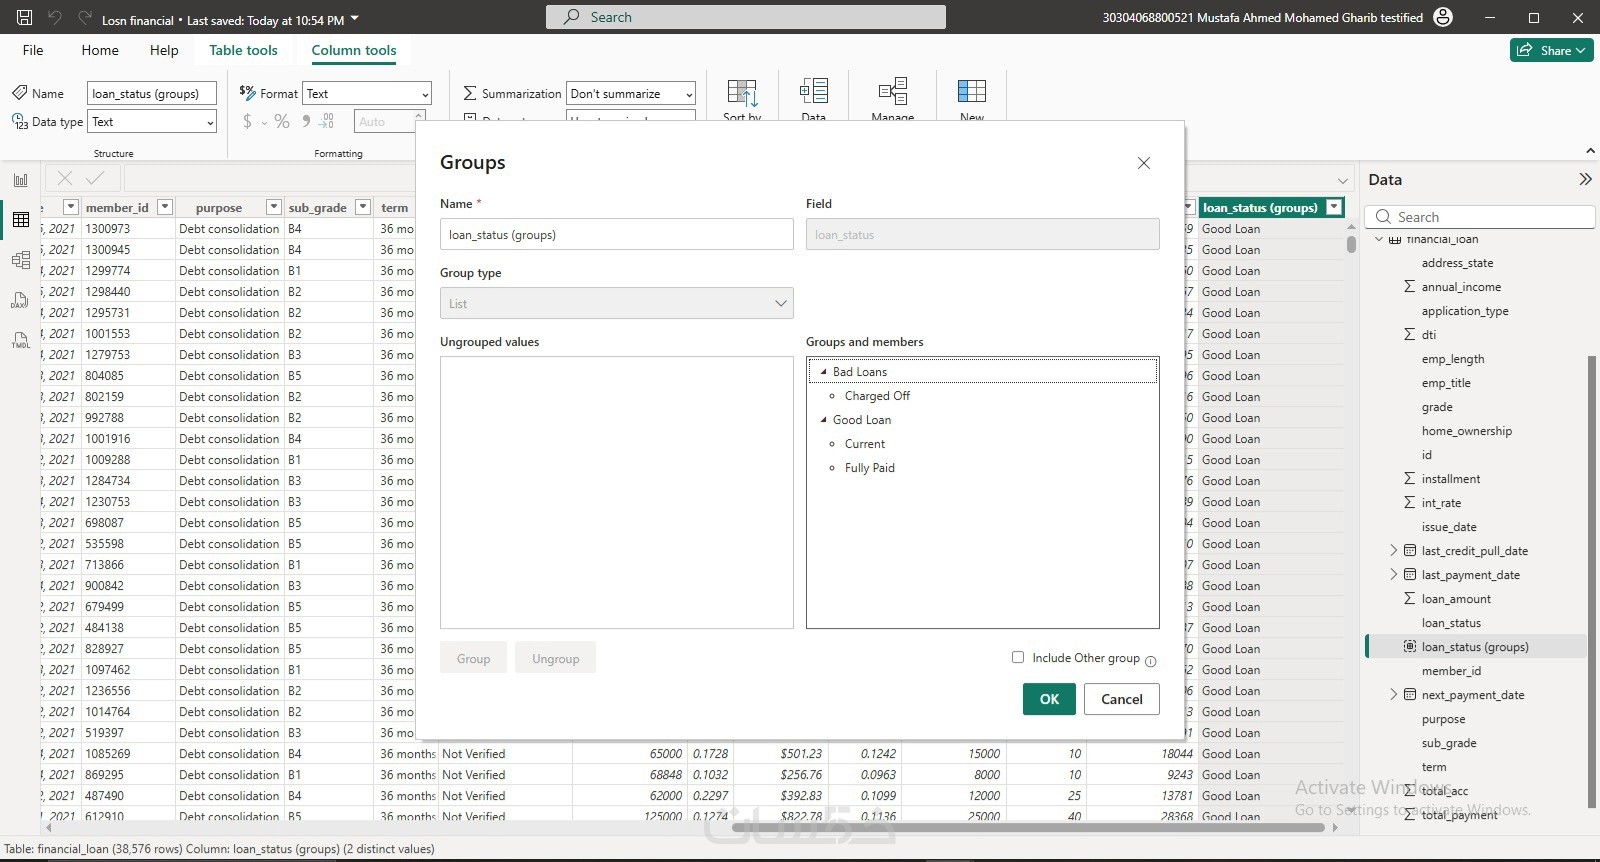Open the Help tab

[164, 50]
